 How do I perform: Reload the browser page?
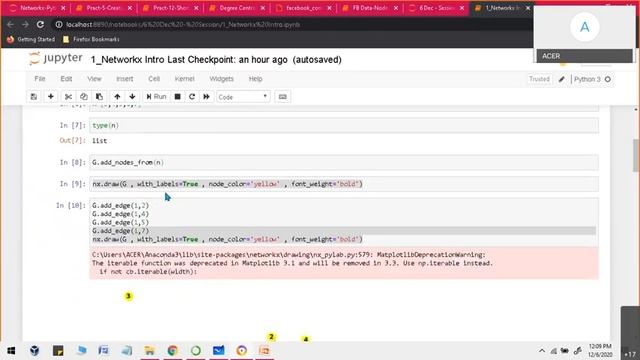click(x=40, y=24)
